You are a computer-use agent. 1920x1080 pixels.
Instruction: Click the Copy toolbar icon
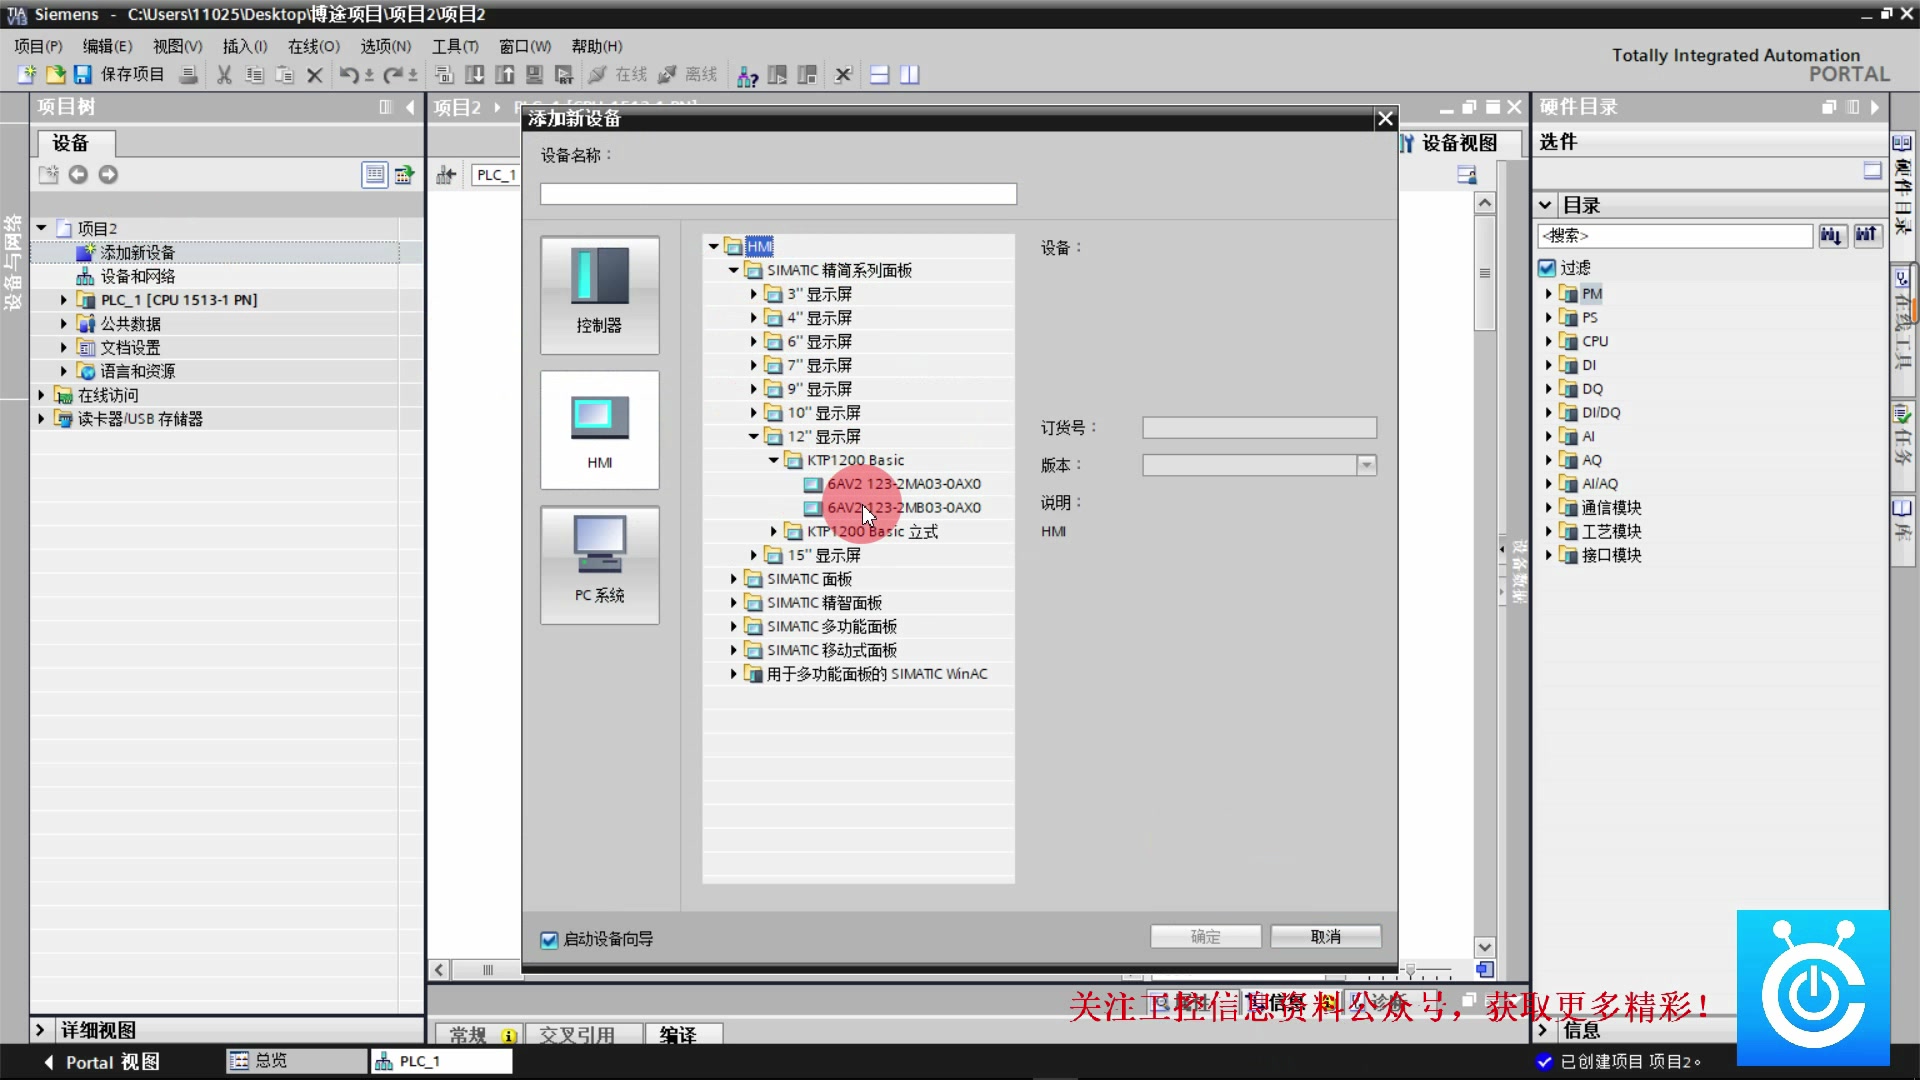(254, 75)
